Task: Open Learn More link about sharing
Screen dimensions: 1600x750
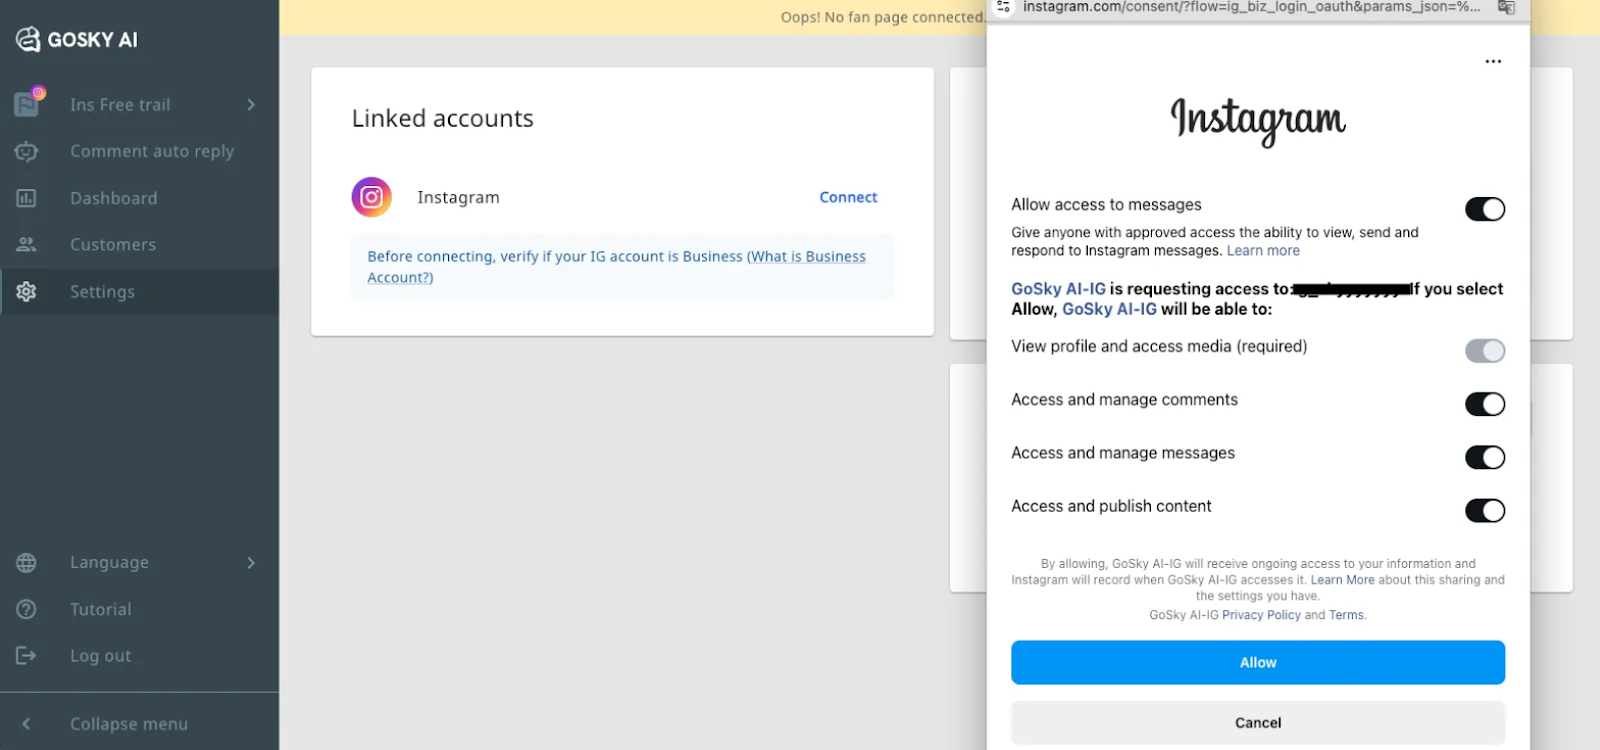Action: [1342, 580]
